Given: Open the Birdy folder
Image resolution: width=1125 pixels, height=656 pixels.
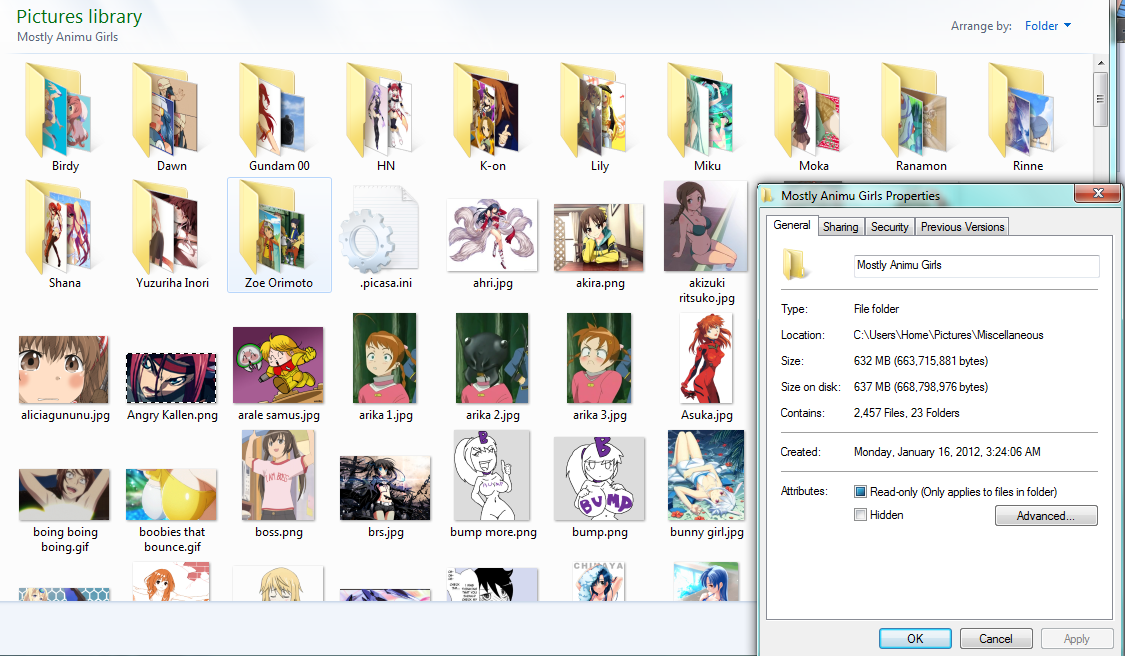Looking at the screenshot, I should click(59, 110).
